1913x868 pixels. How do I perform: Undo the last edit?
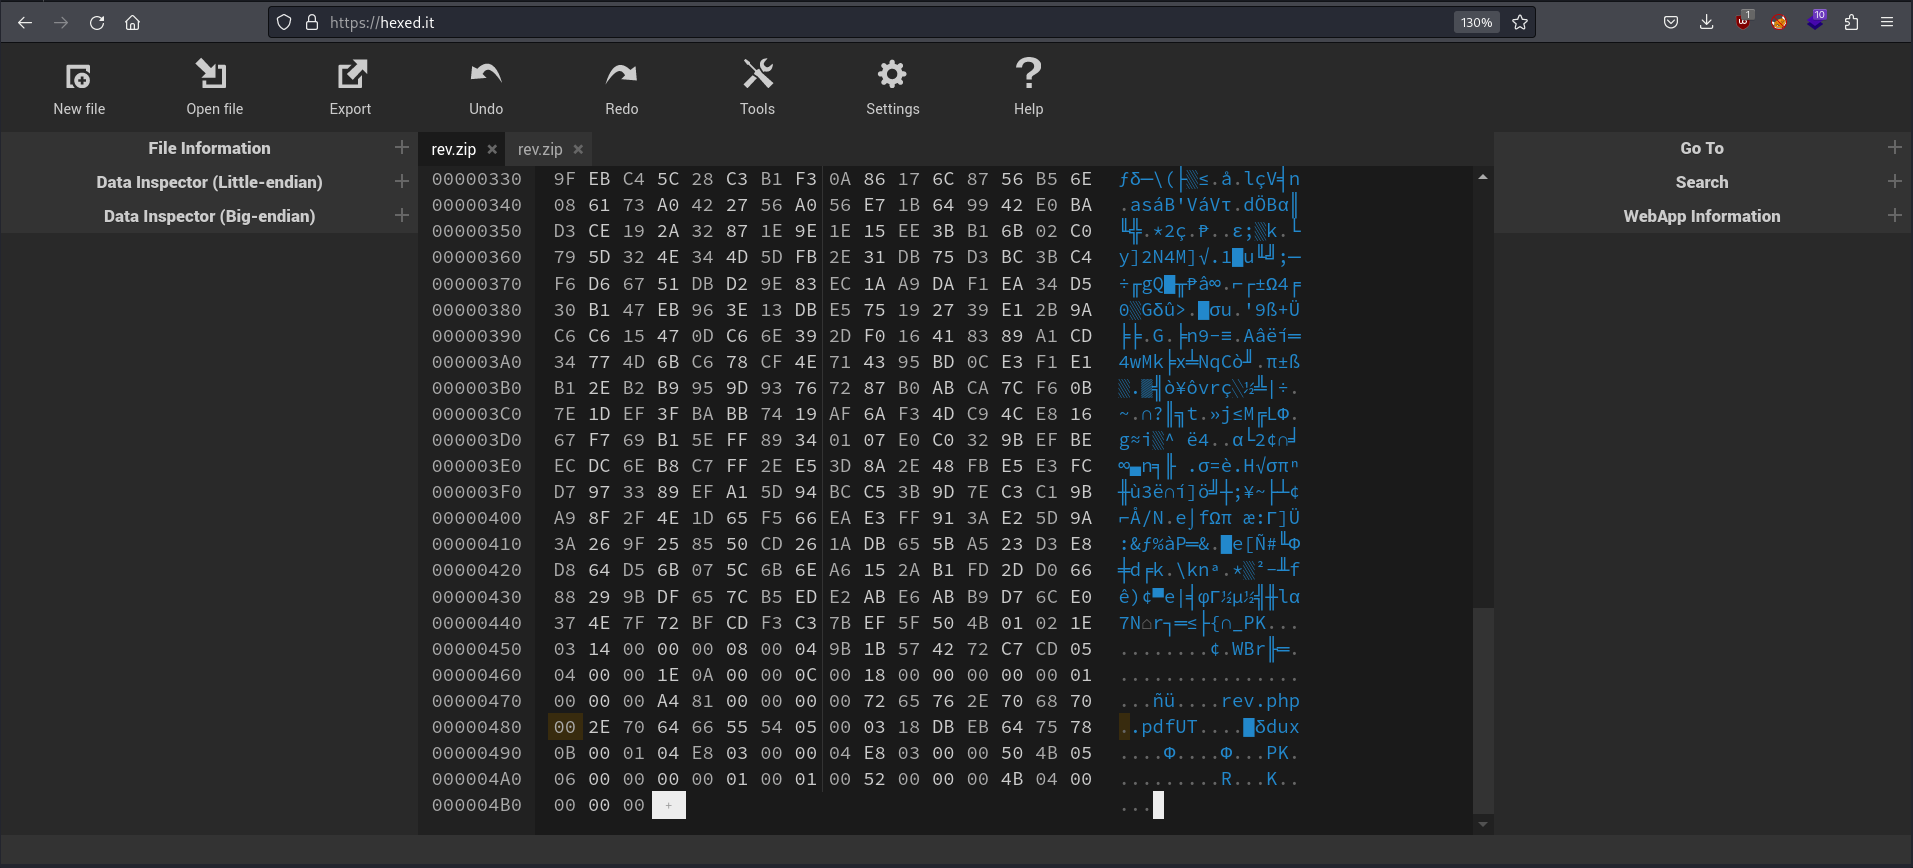click(486, 74)
